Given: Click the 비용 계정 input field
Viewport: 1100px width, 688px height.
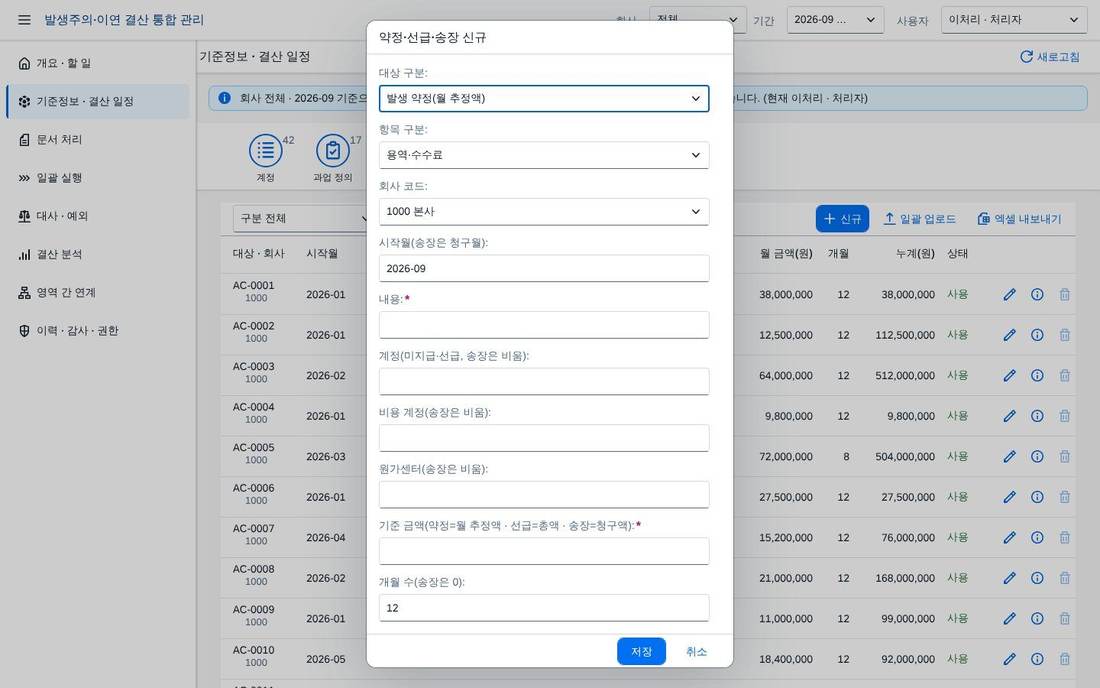Looking at the screenshot, I should tap(544, 438).
